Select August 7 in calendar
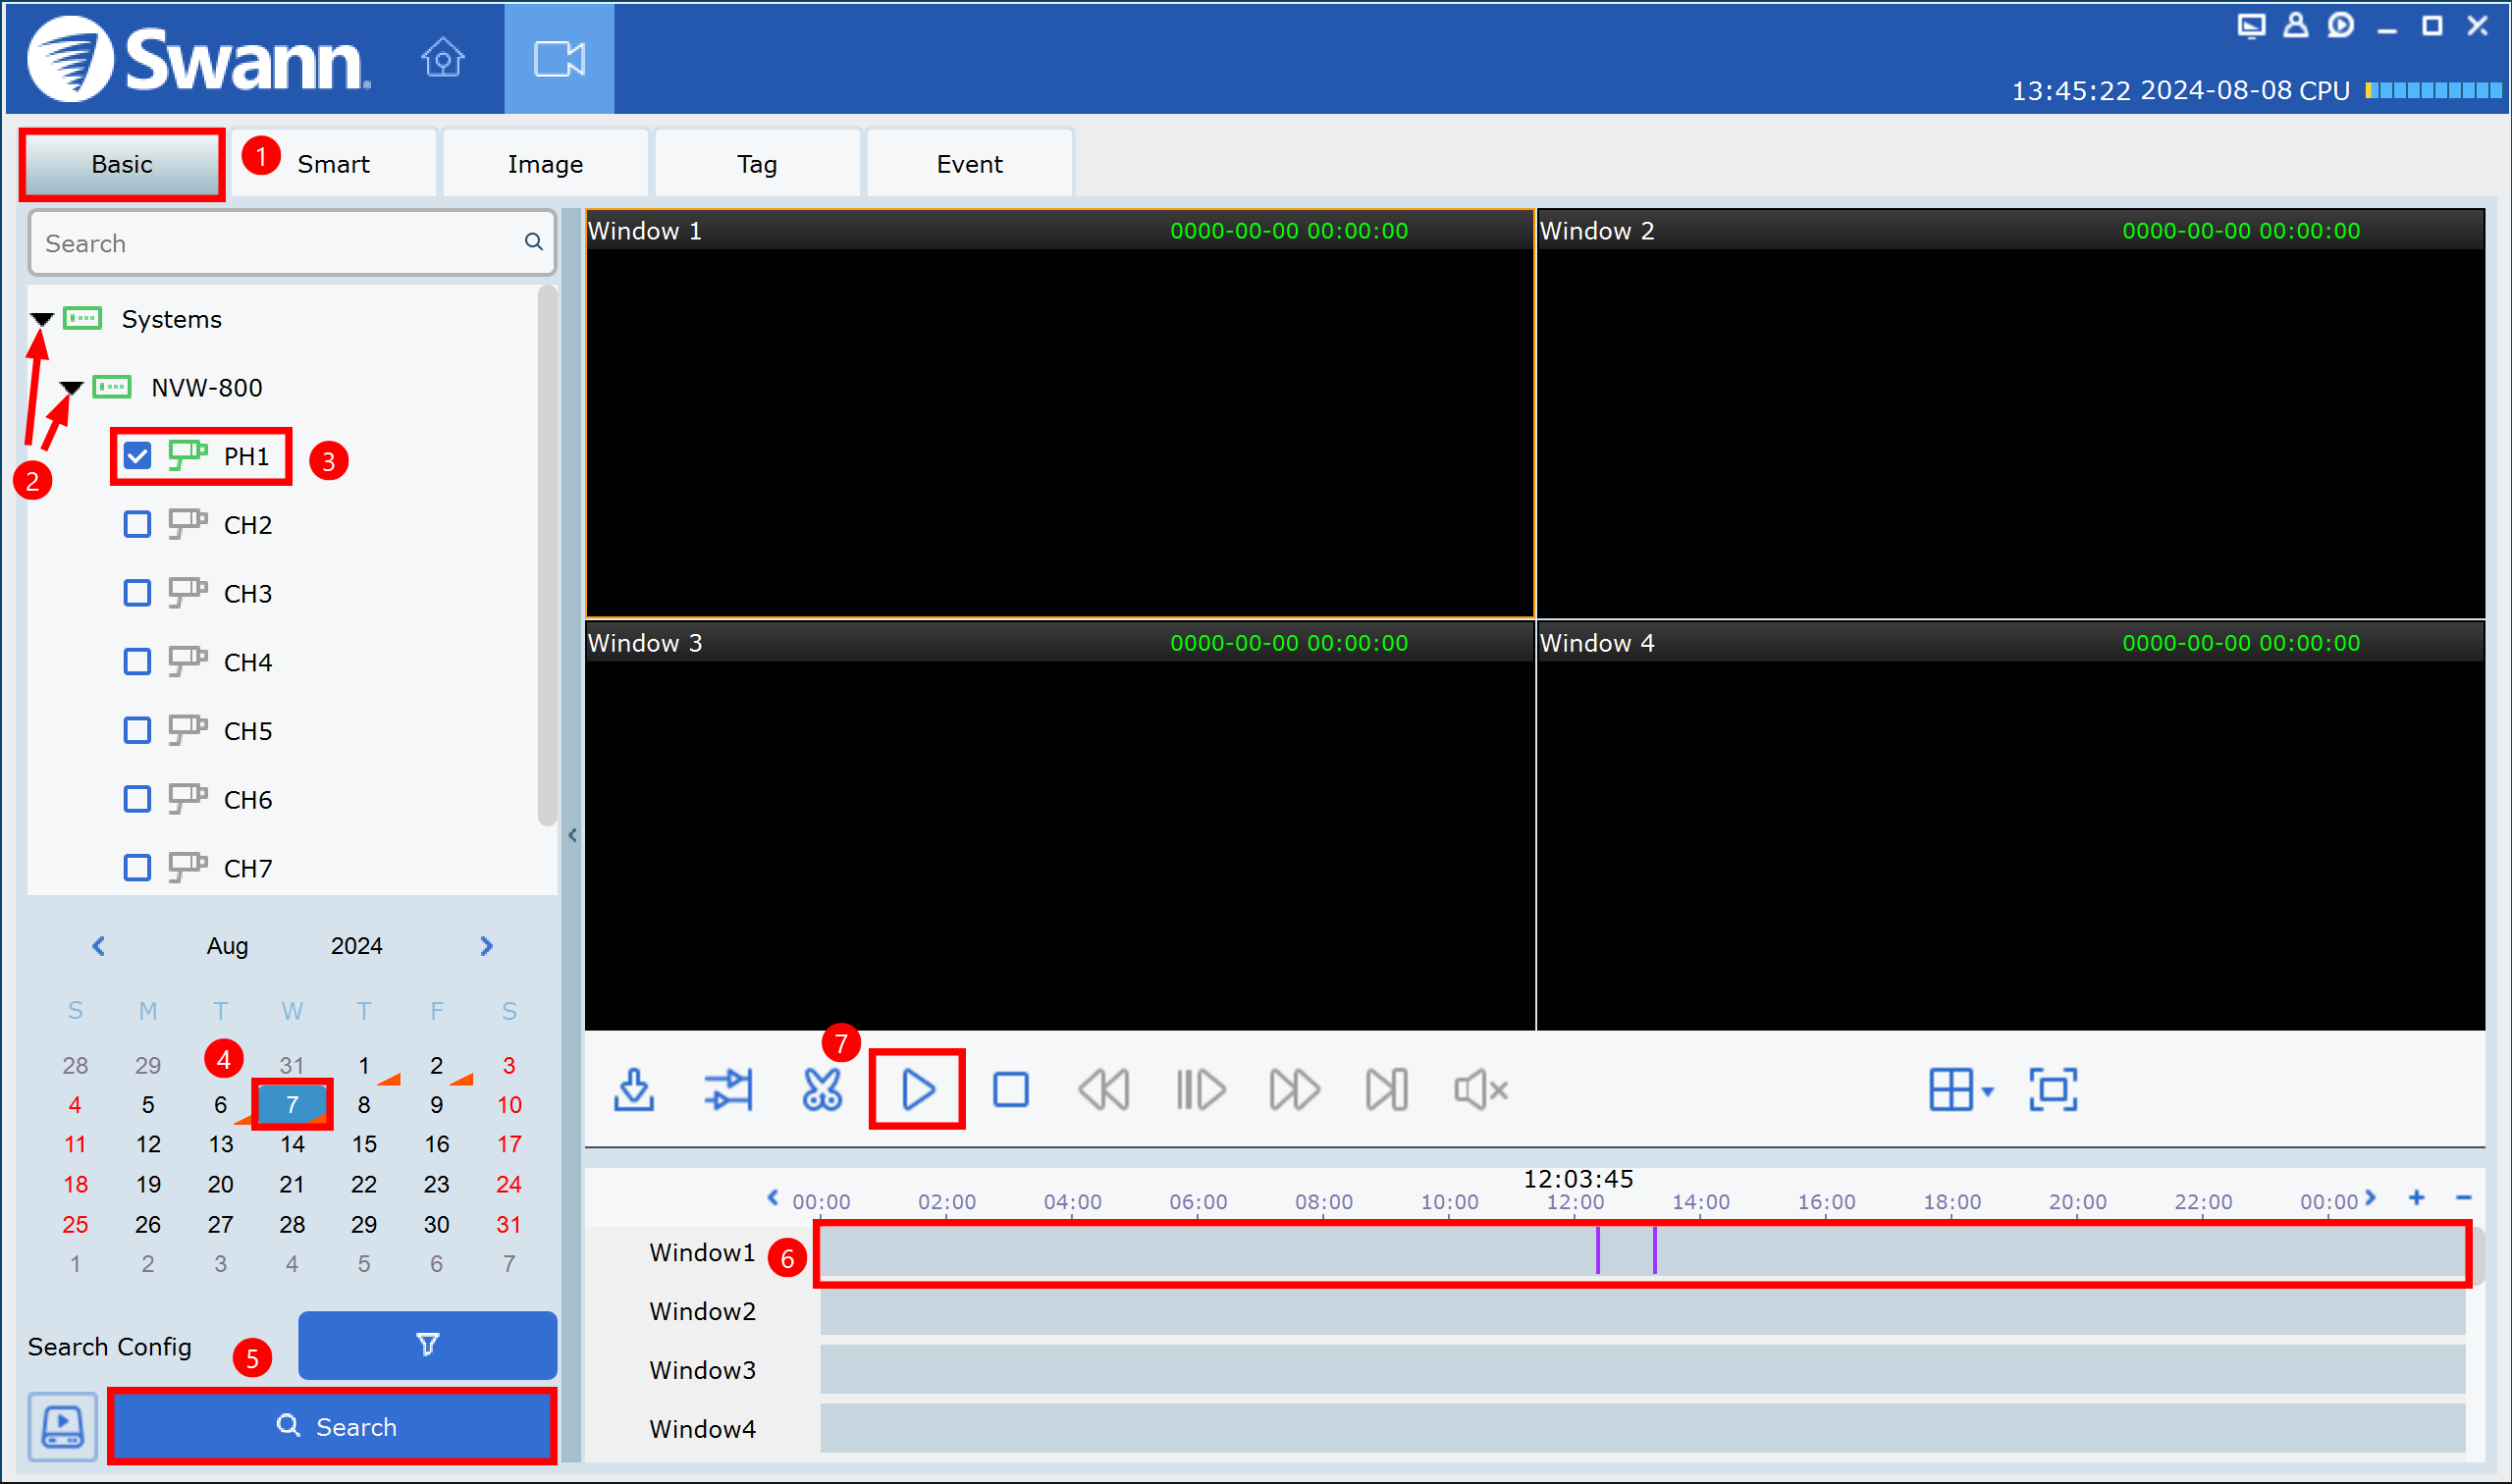The width and height of the screenshot is (2512, 1484). pyautogui.click(x=292, y=1105)
